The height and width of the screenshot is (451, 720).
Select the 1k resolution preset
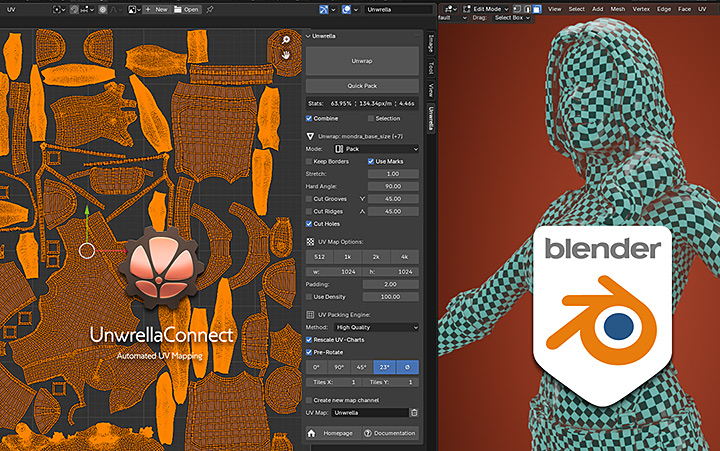click(348, 257)
